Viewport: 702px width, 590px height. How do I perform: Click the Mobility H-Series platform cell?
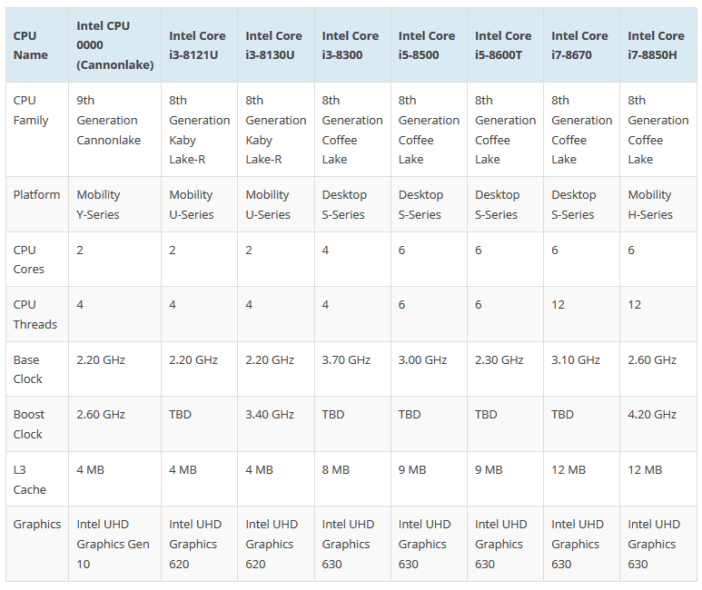658,204
